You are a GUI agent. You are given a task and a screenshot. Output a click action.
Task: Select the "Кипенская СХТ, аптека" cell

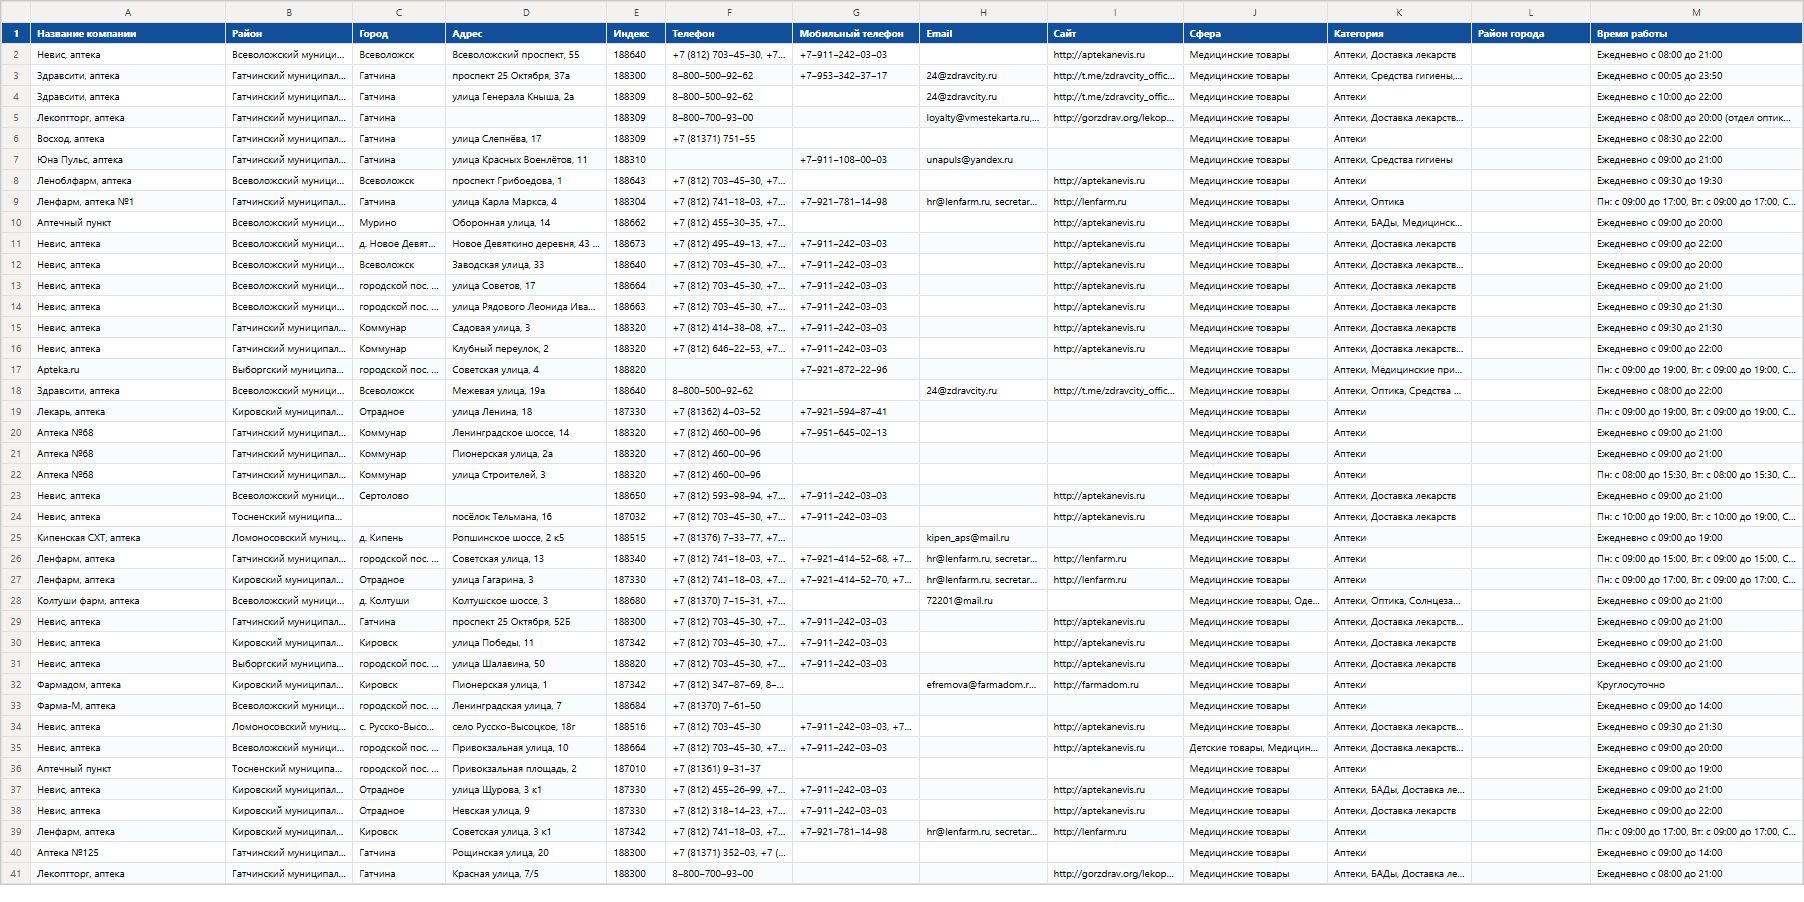coord(128,538)
